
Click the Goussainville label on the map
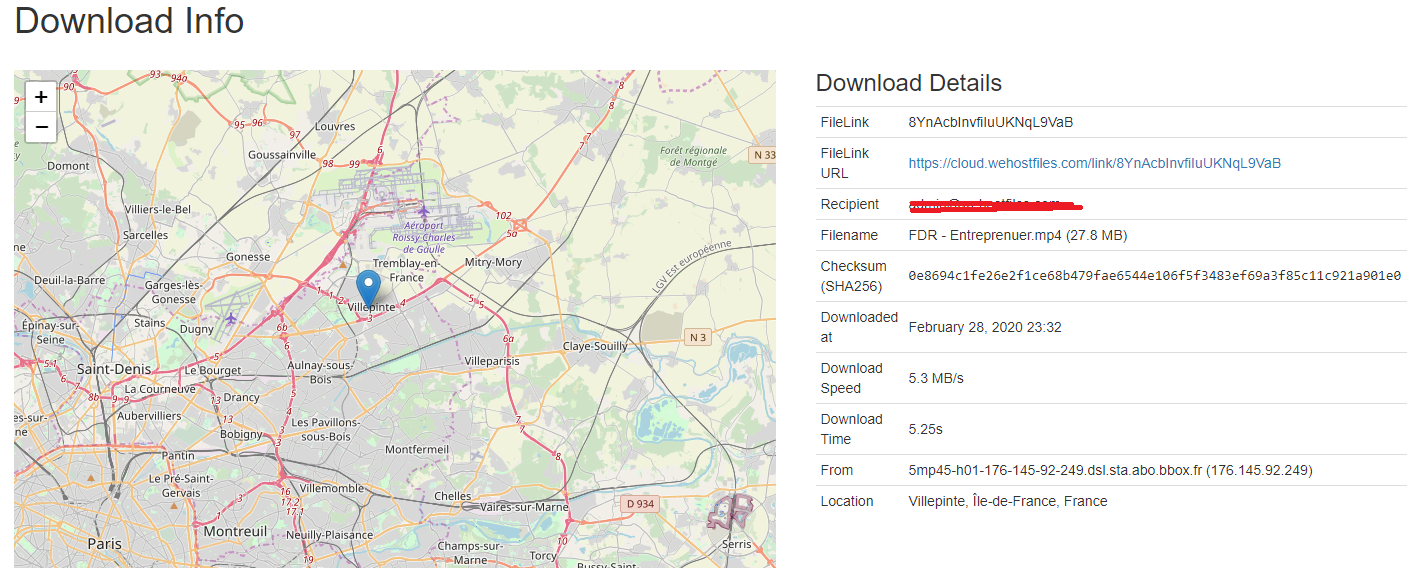282,155
